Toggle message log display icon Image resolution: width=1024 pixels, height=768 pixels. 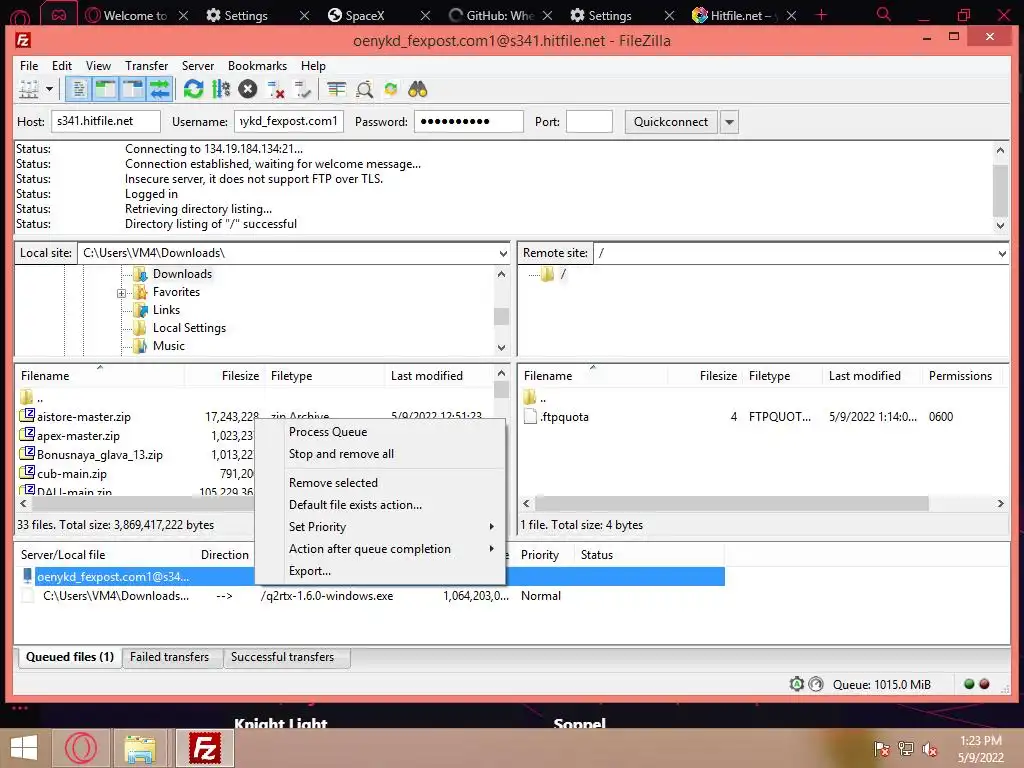coord(78,89)
